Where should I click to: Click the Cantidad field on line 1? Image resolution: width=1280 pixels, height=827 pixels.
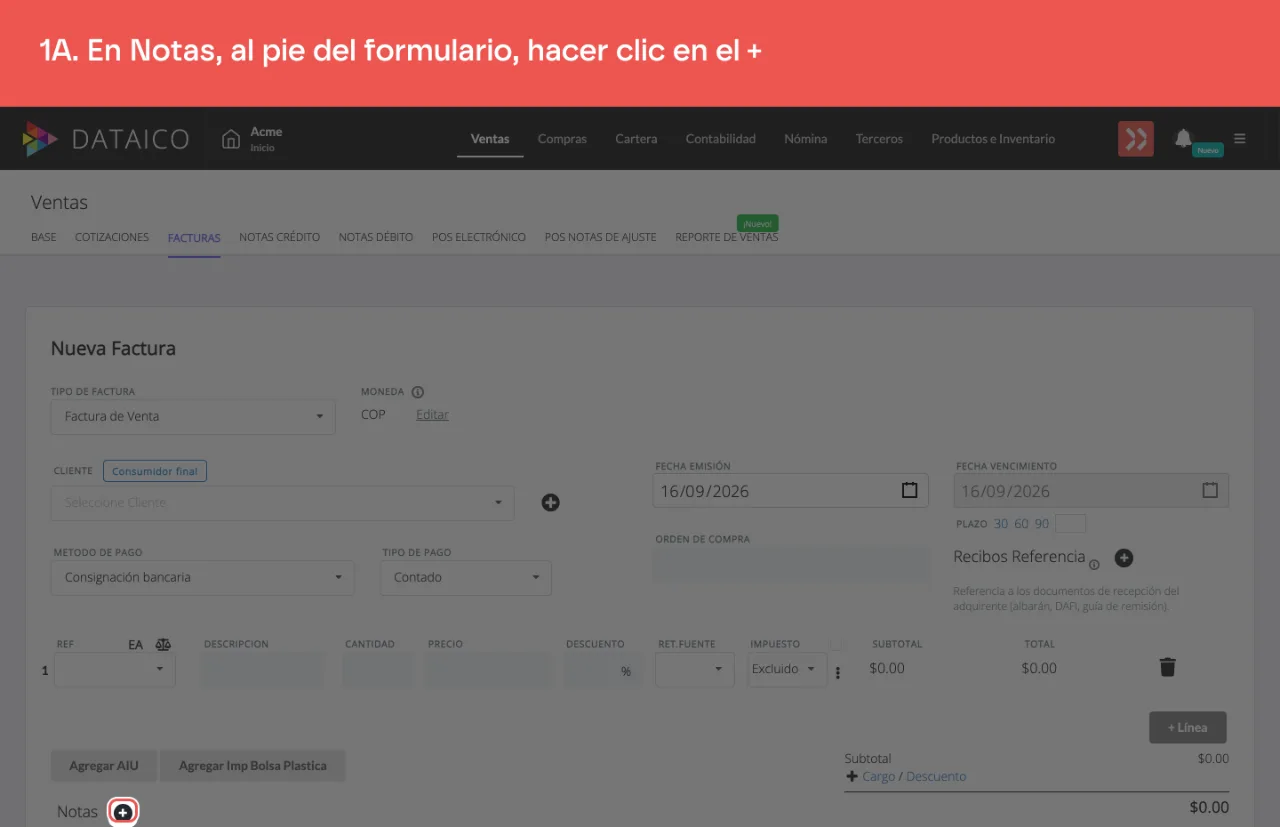coord(378,670)
